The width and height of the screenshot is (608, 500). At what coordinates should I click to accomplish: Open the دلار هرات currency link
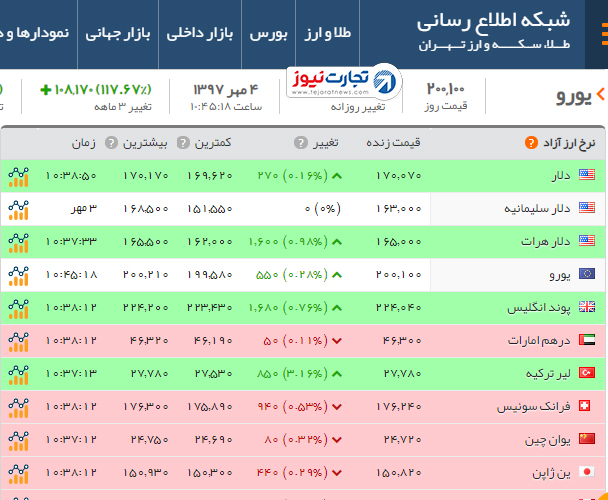tap(546, 242)
